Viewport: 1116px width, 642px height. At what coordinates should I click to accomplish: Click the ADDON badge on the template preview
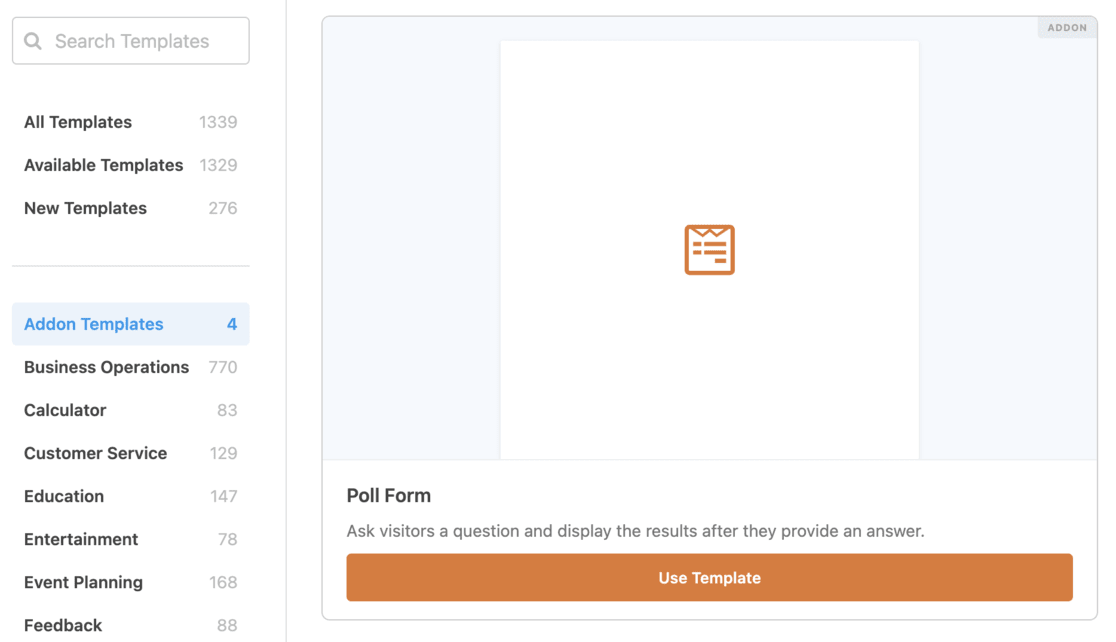point(1066,27)
